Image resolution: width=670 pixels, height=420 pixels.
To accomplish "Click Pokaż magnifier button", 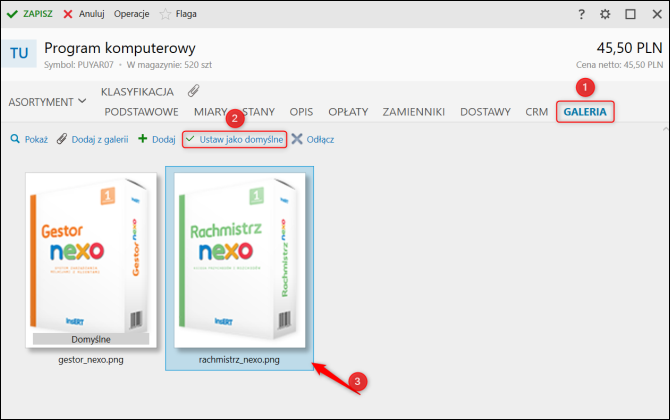I will (x=29, y=139).
